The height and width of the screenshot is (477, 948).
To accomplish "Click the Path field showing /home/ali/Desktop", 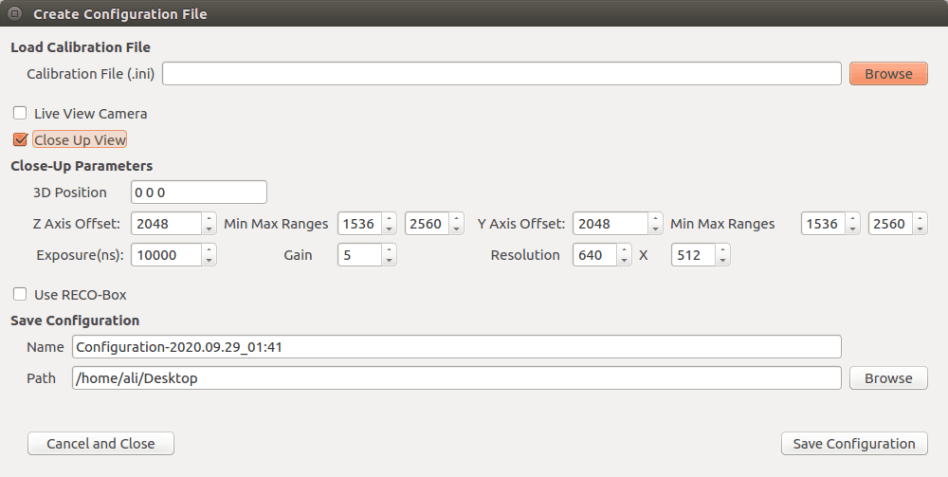I will tap(456, 379).
